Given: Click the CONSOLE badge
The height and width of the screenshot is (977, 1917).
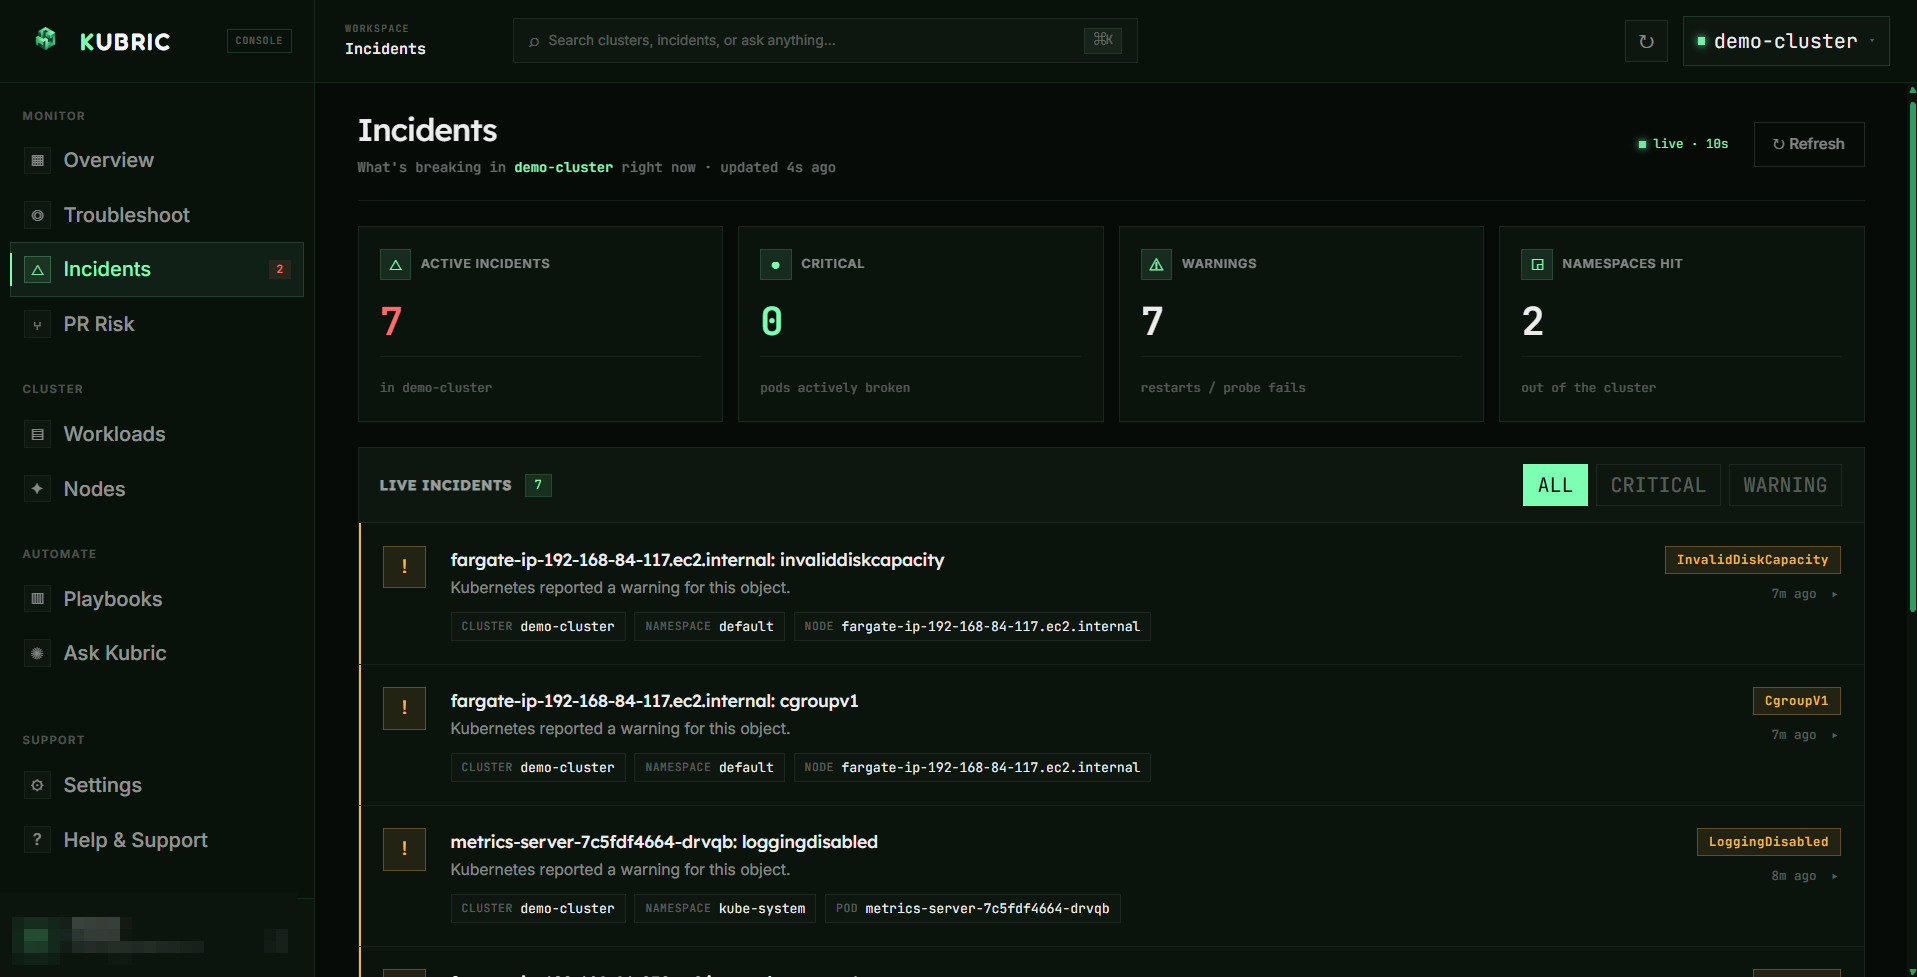Looking at the screenshot, I should (259, 40).
